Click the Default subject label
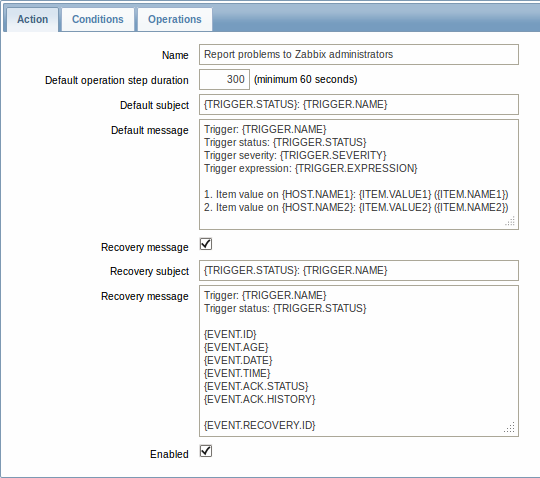This screenshot has height=478, width=540. (154, 105)
